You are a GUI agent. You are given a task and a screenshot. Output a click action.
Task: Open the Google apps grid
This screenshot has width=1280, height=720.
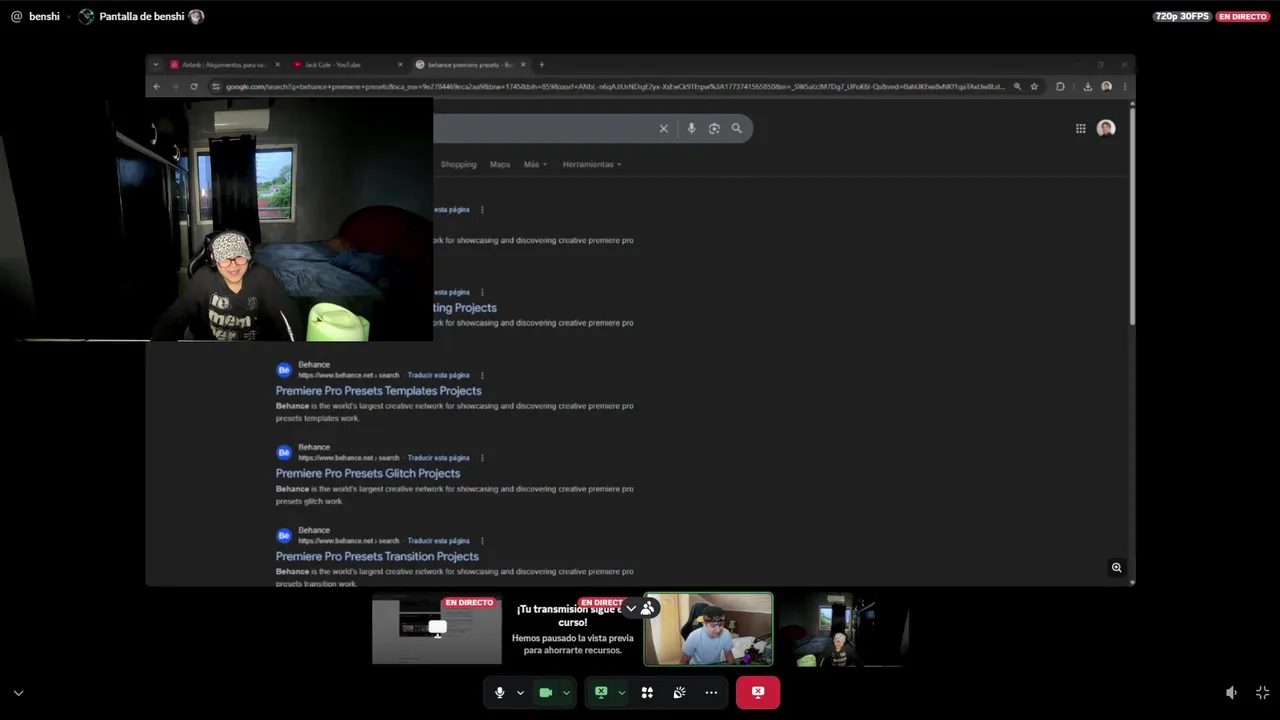coord(1081,128)
